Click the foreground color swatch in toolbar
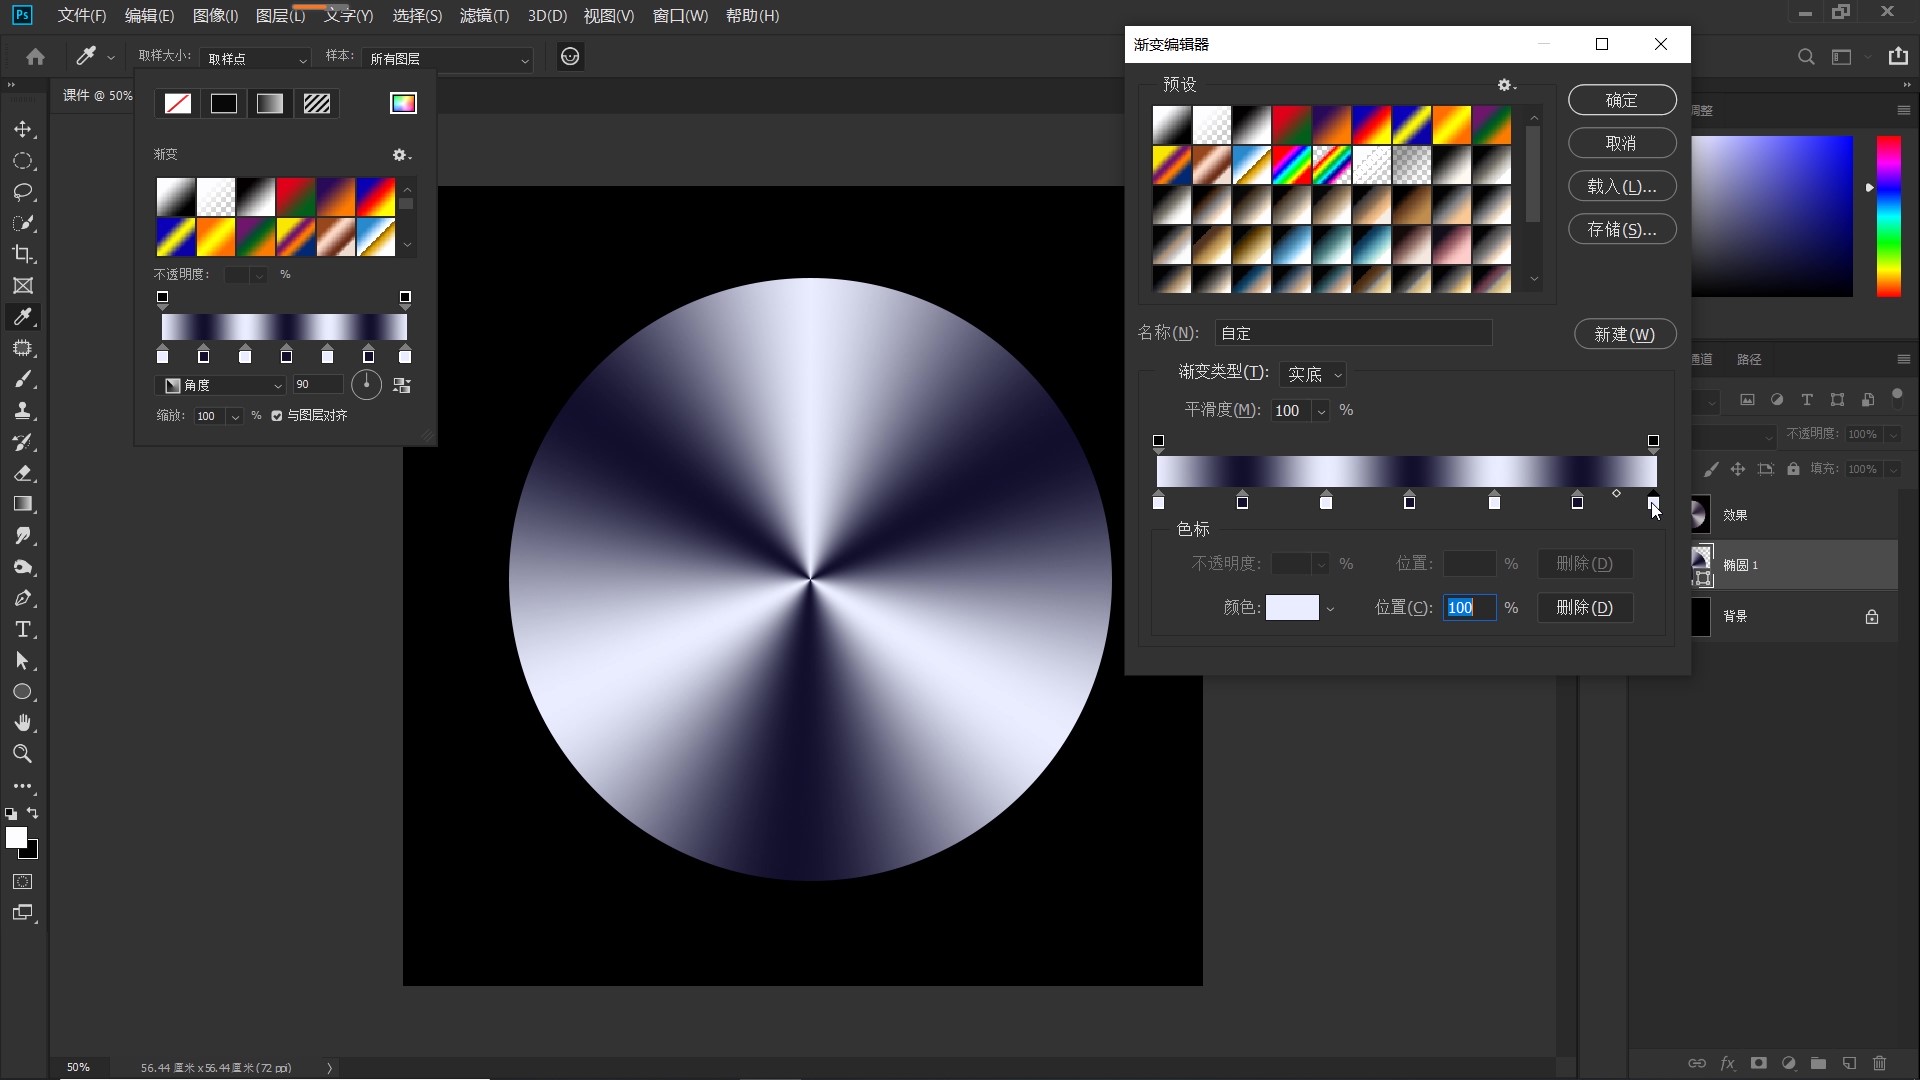 pos(16,838)
